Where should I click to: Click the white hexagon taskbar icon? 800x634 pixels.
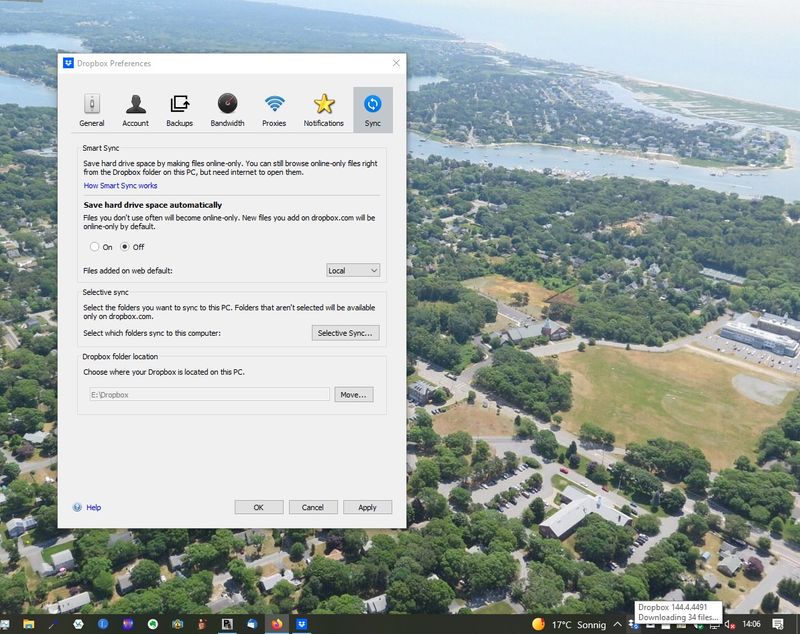pyautogui.click(x=78, y=624)
